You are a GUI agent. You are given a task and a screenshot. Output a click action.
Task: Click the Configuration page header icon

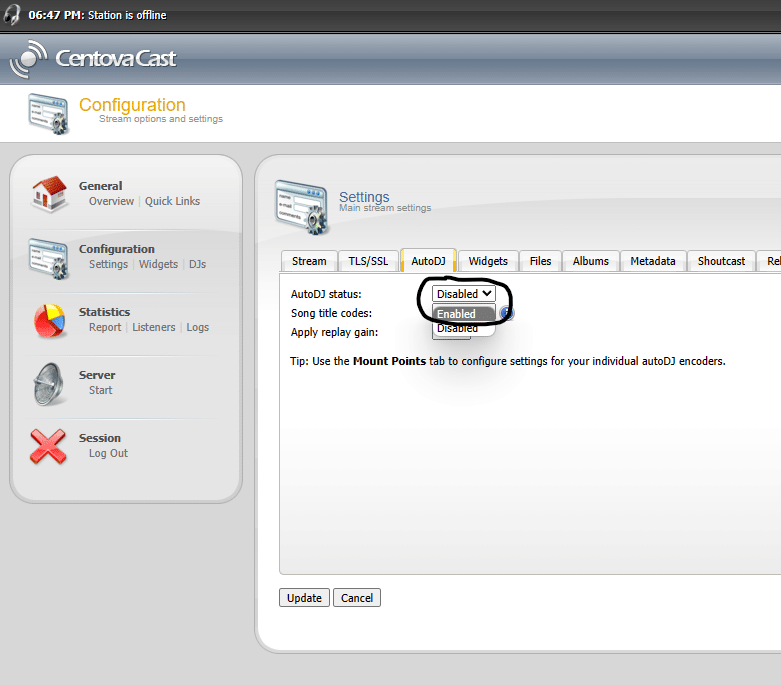coord(48,114)
